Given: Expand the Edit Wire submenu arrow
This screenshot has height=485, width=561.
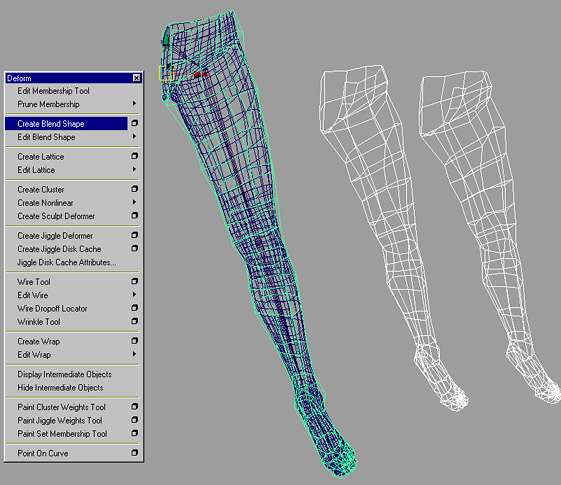Looking at the screenshot, I should coord(134,294).
